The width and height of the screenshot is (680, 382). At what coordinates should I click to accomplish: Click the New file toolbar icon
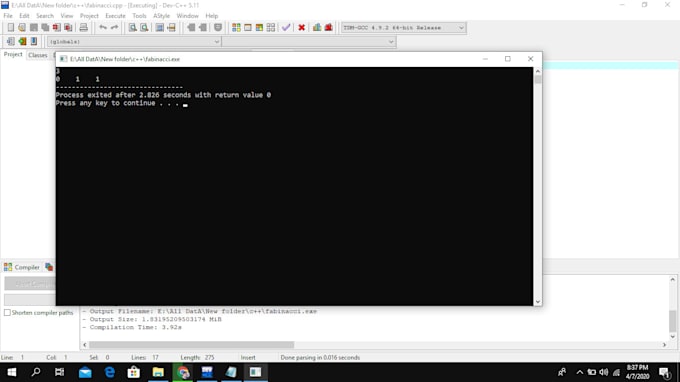coord(10,27)
